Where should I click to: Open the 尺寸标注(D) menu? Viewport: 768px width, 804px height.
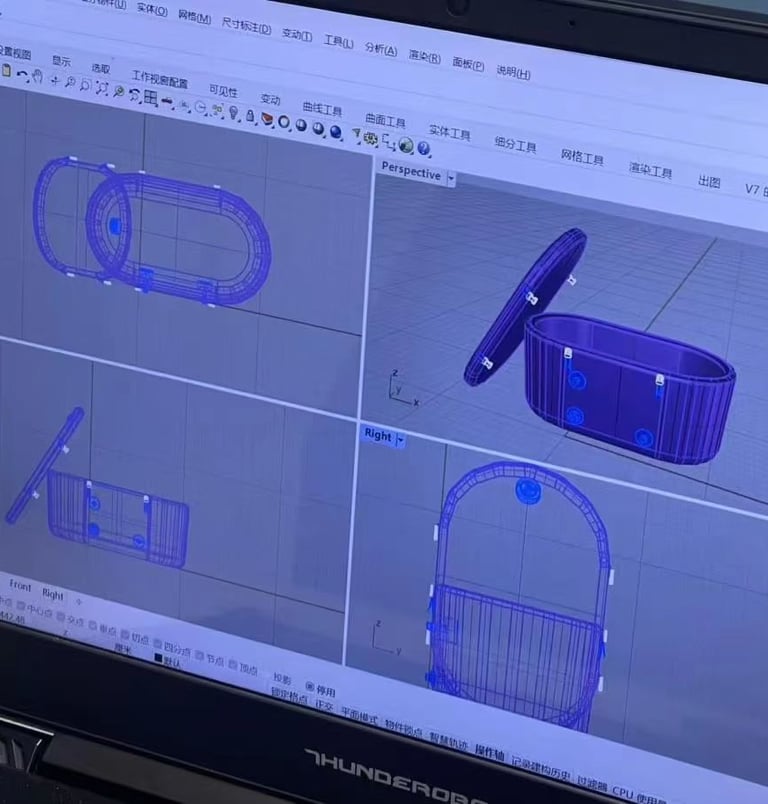246,26
